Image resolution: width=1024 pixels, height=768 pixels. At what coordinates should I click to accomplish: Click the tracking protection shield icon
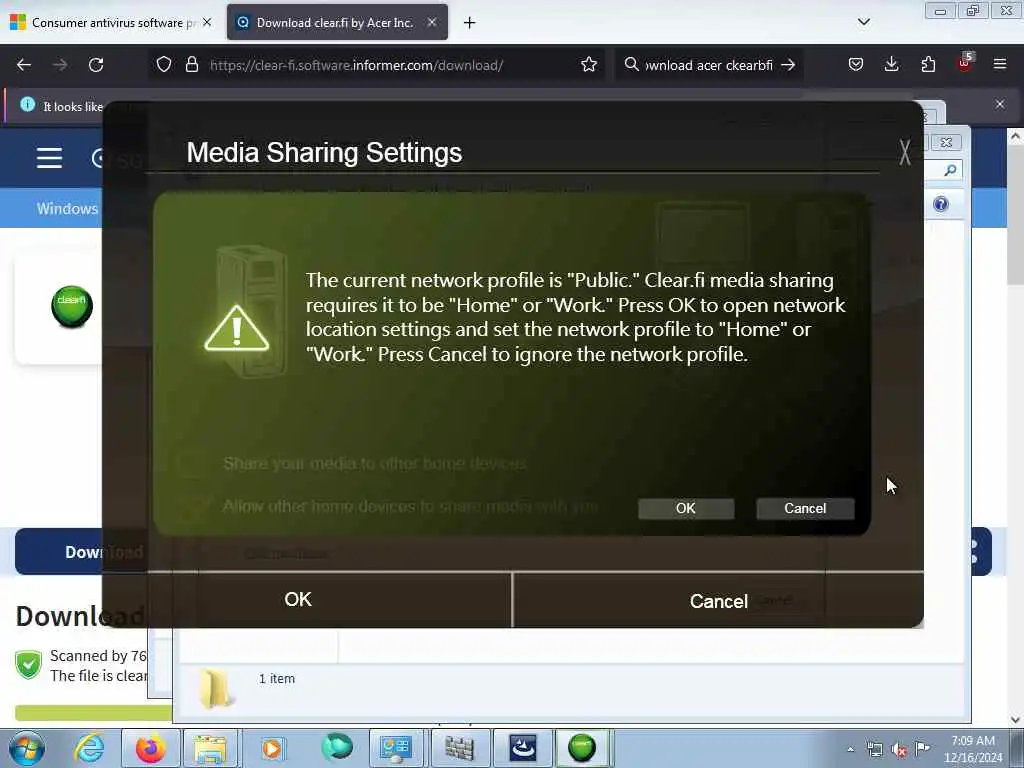164,65
